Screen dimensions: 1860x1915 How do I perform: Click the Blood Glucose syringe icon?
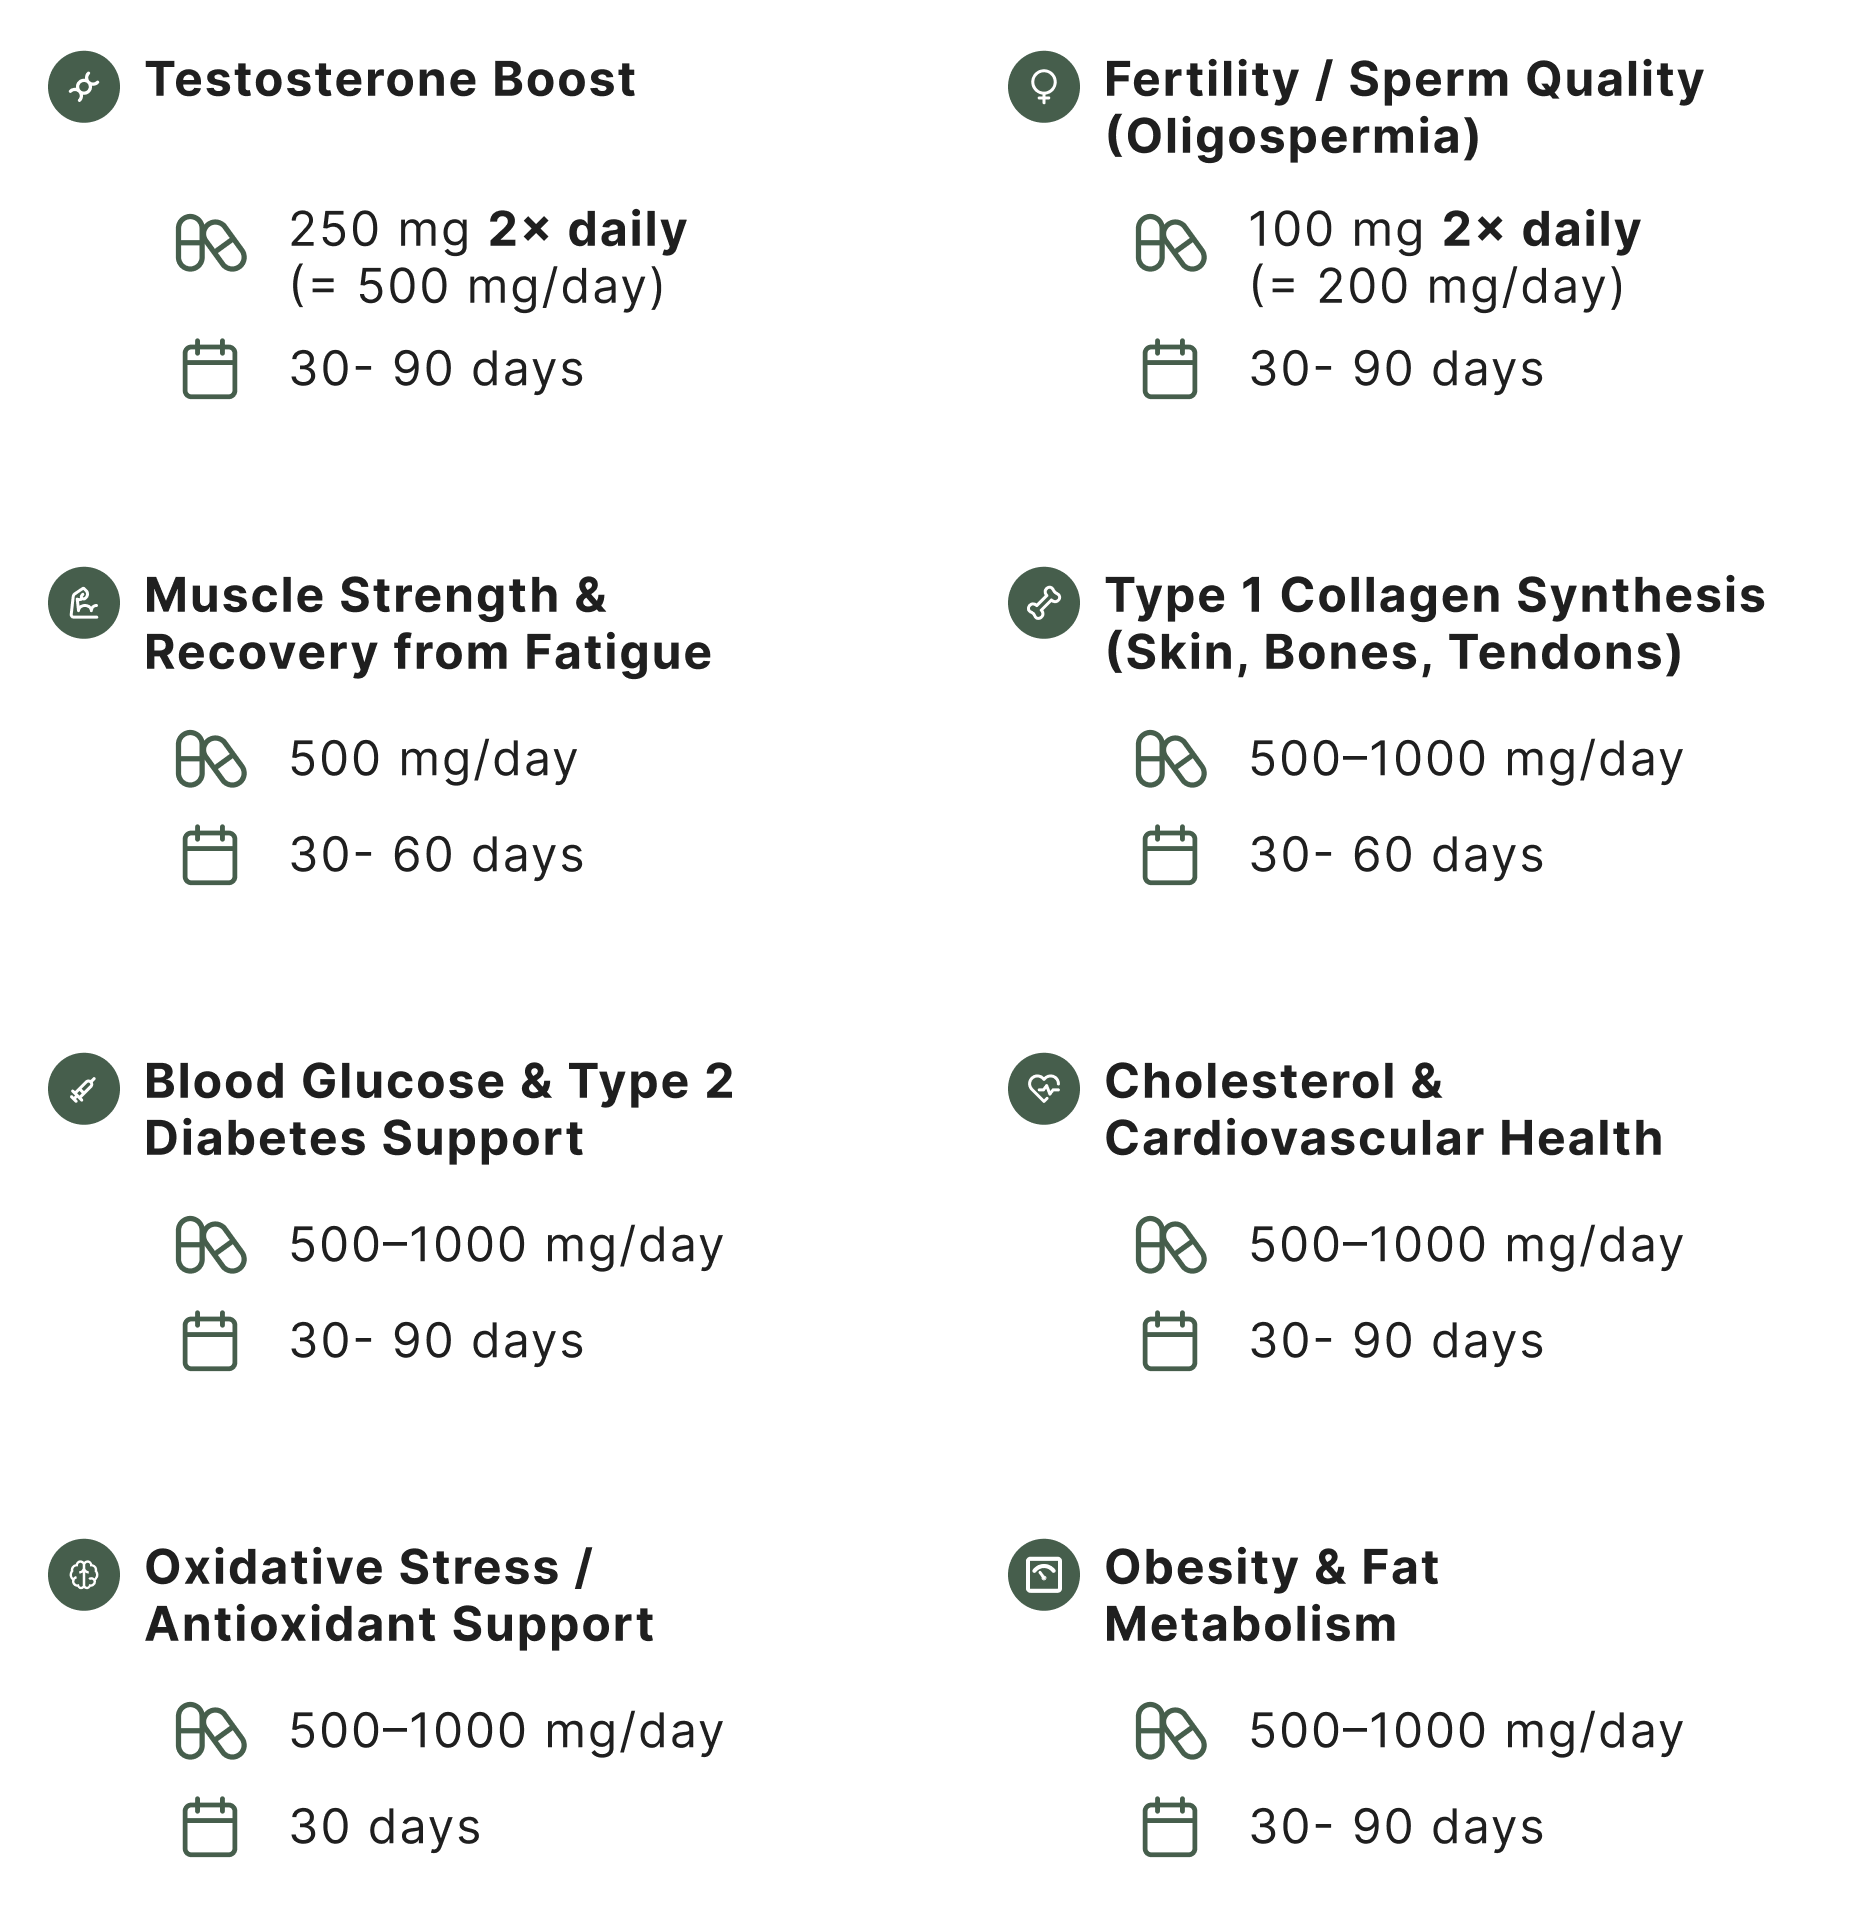84,1089
